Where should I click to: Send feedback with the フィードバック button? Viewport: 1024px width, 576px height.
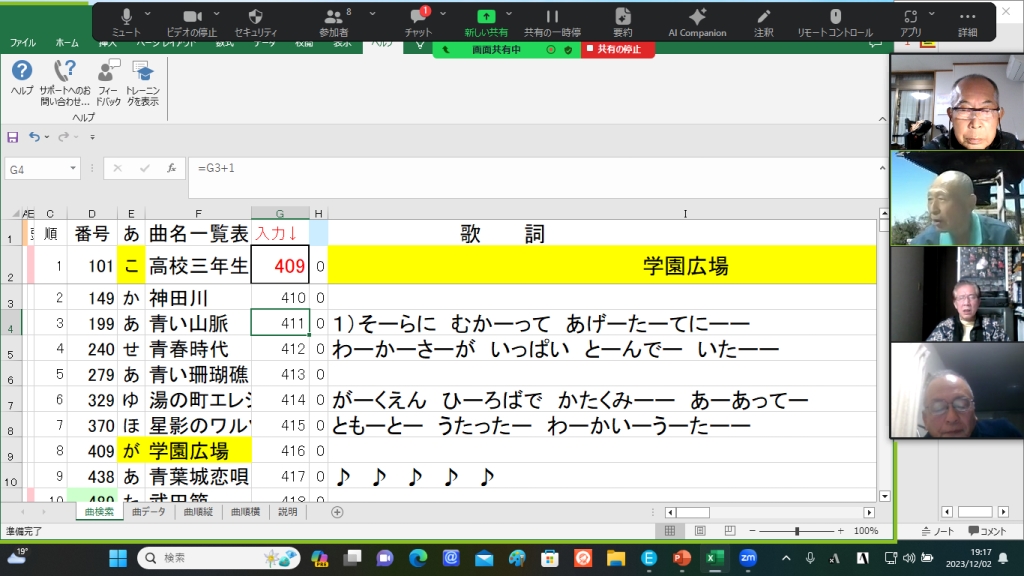click(x=108, y=83)
